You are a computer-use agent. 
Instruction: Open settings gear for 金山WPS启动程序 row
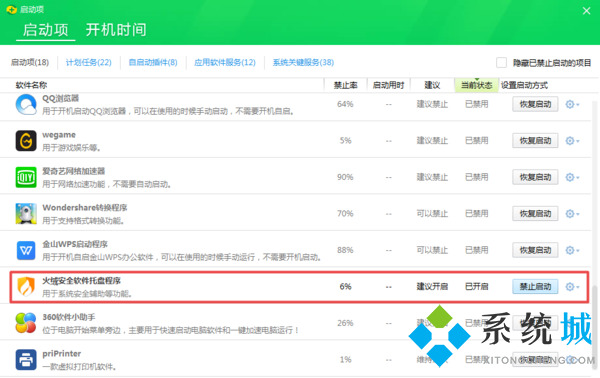click(572, 250)
